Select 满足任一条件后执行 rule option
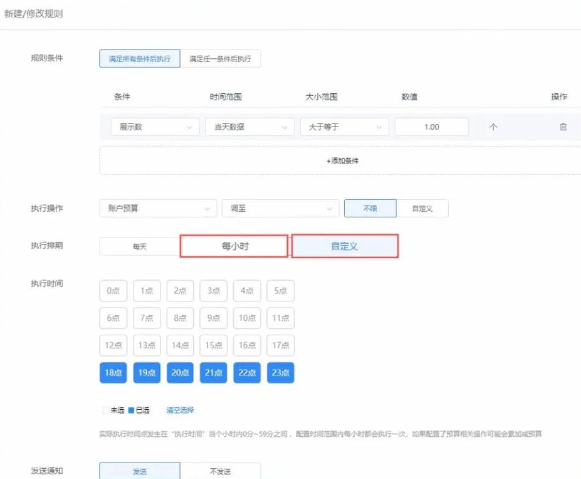Viewport: 581px width, 479px height. (x=220, y=59)
